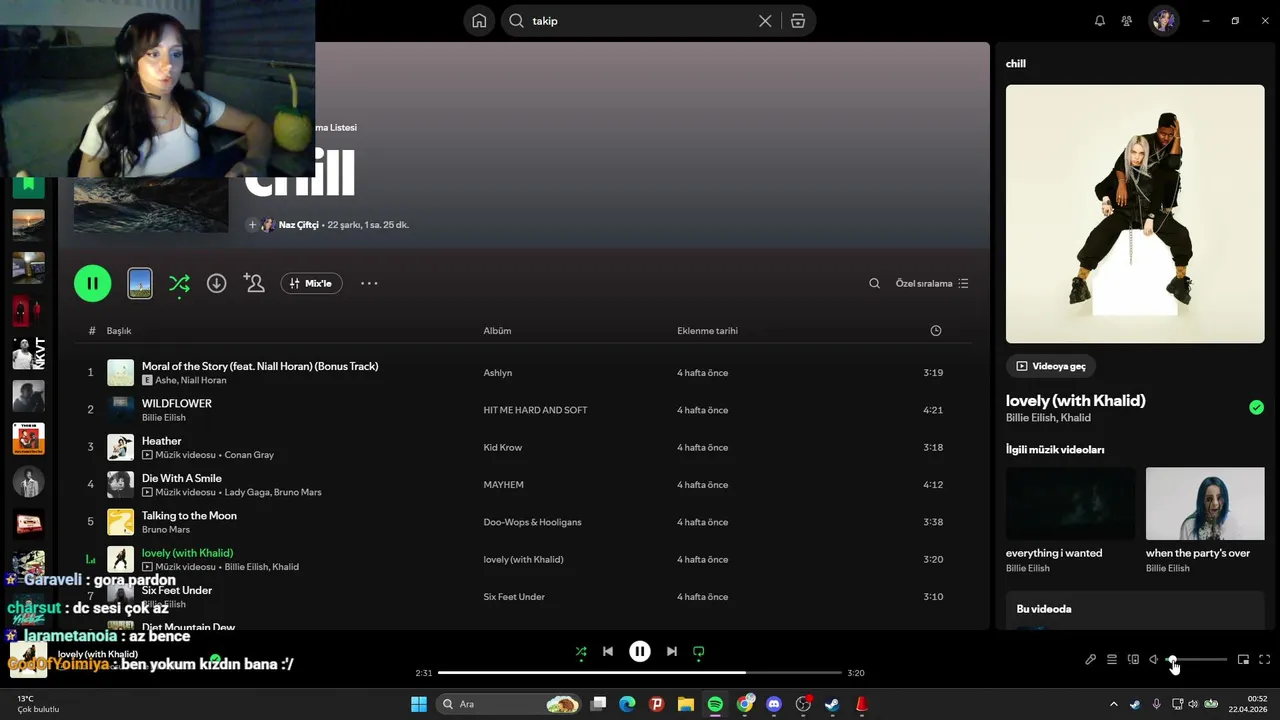Click the plus icon before the owner avatar
Screen dimensions: 1280x720
tap(252, 225)
